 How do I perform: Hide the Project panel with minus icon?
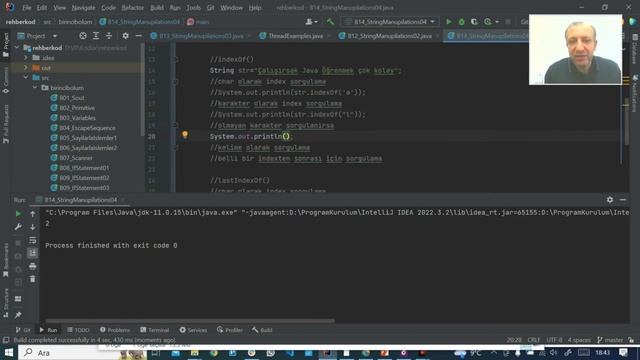138,36
